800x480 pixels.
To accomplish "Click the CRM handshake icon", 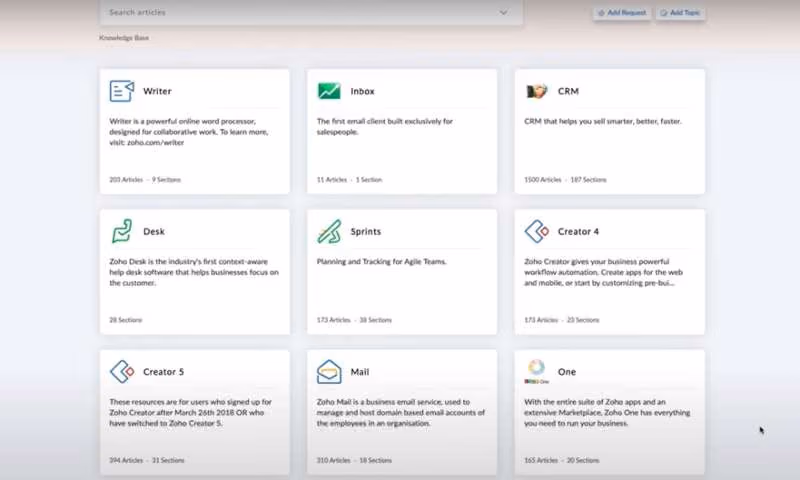I will (x=536, y=91).
